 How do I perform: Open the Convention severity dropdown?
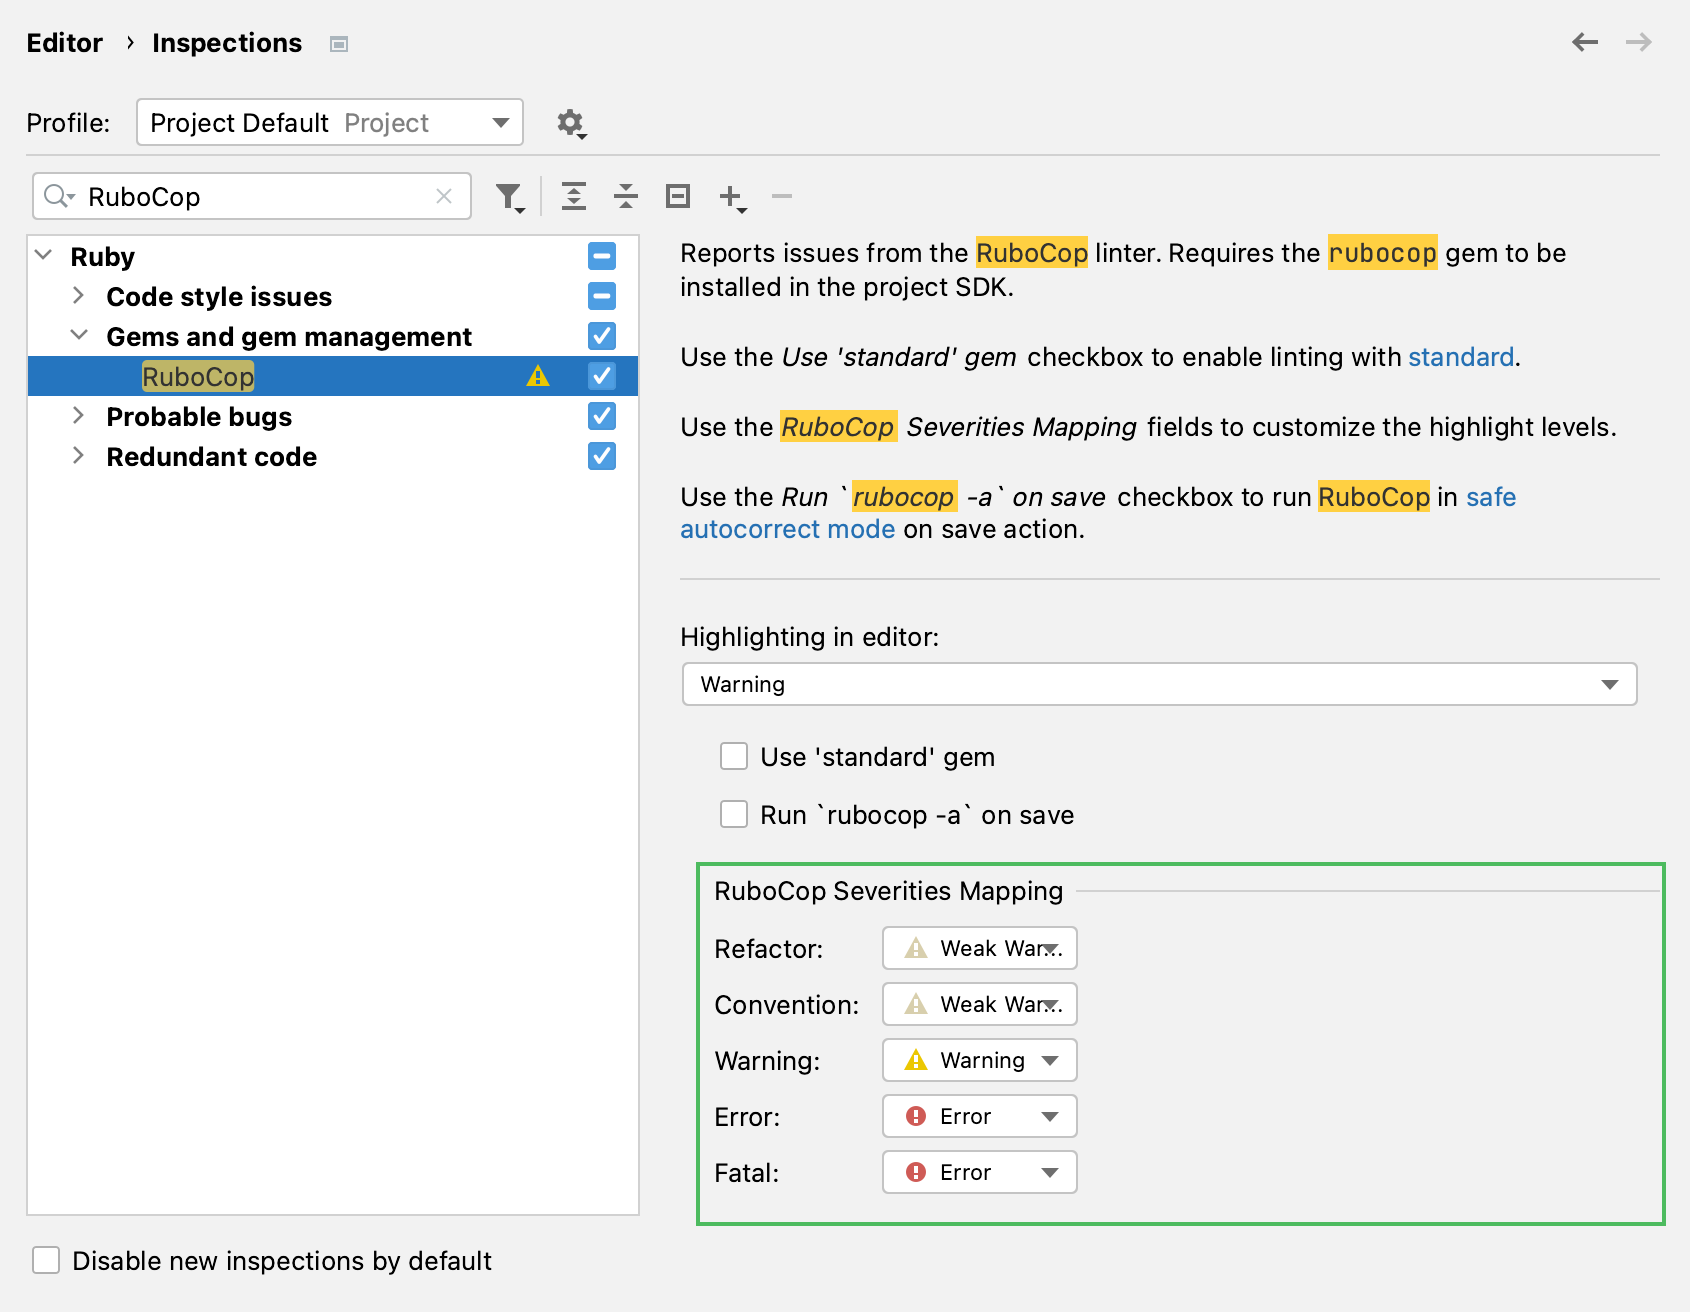coord(980,1004)
